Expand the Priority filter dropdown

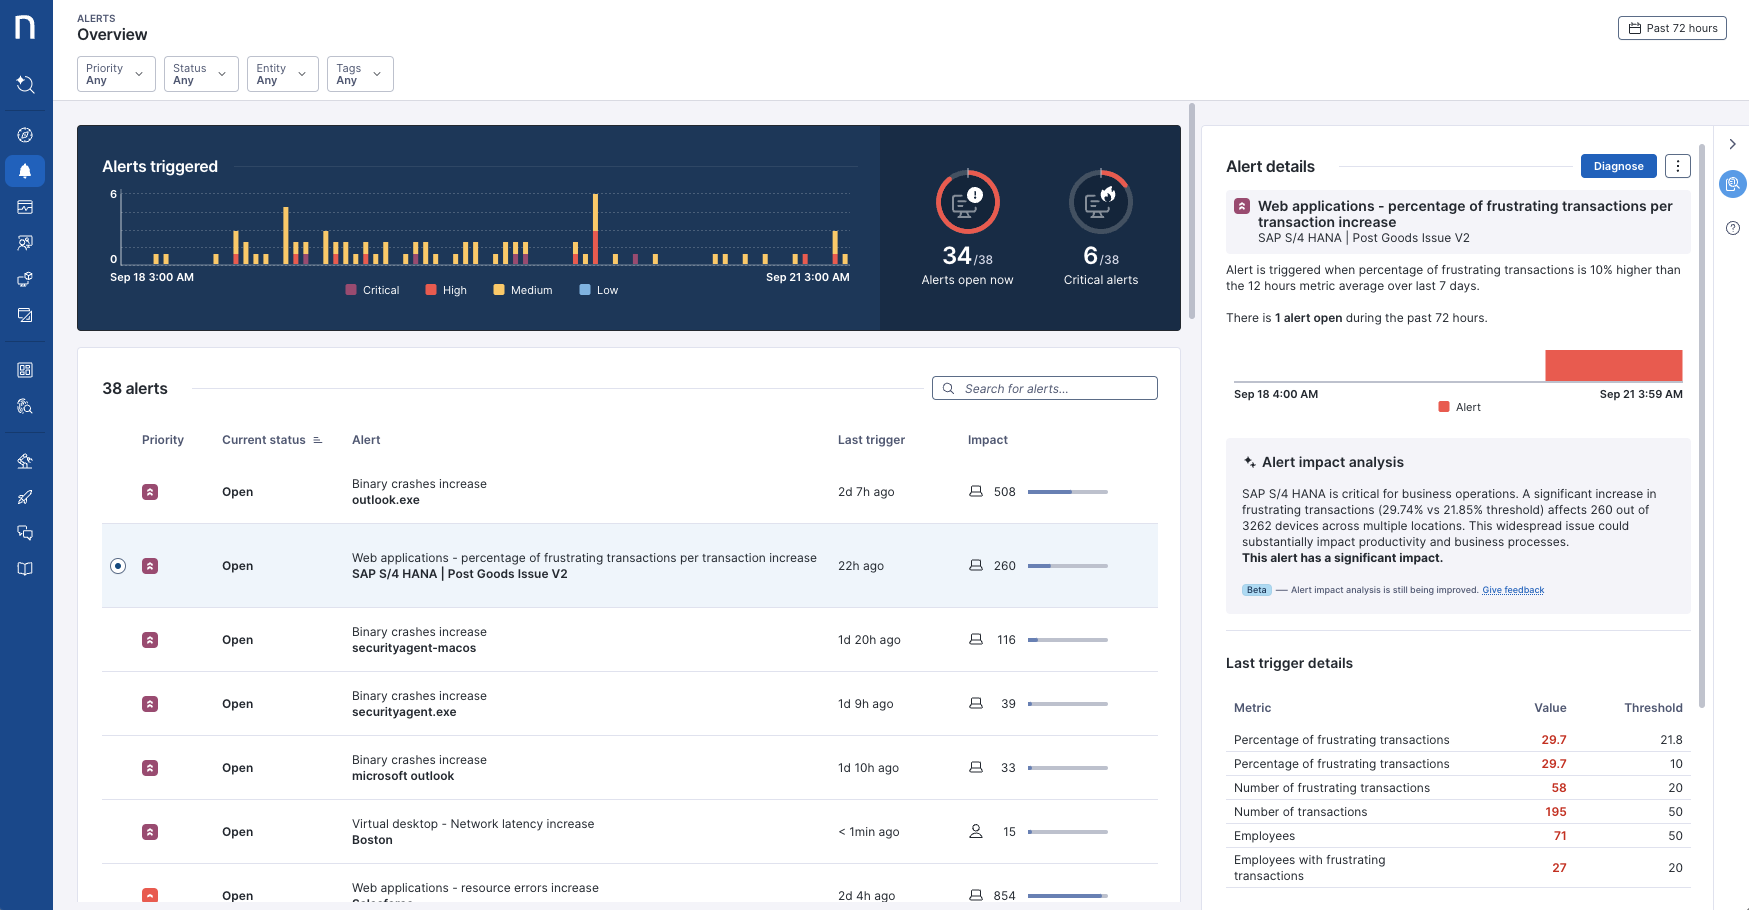click(116, 74)
